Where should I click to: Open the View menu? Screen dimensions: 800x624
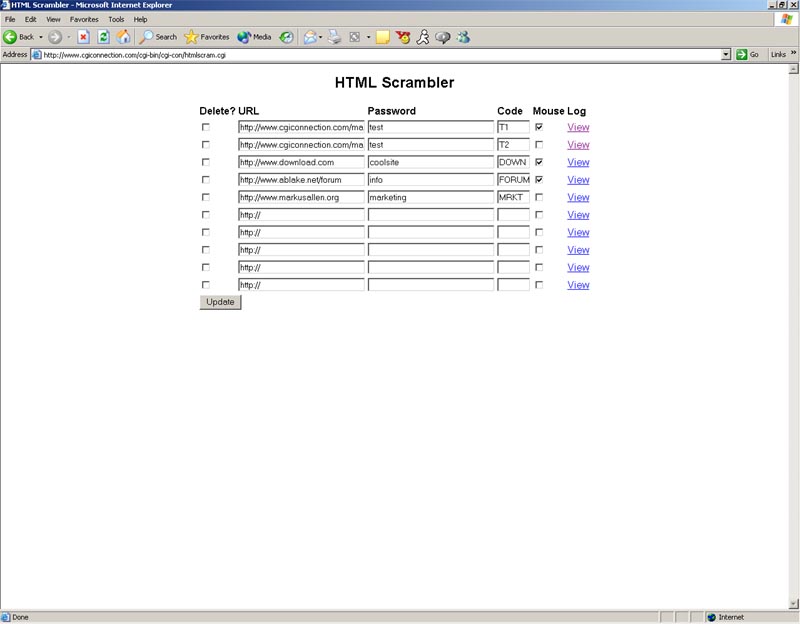click(53, 19)
